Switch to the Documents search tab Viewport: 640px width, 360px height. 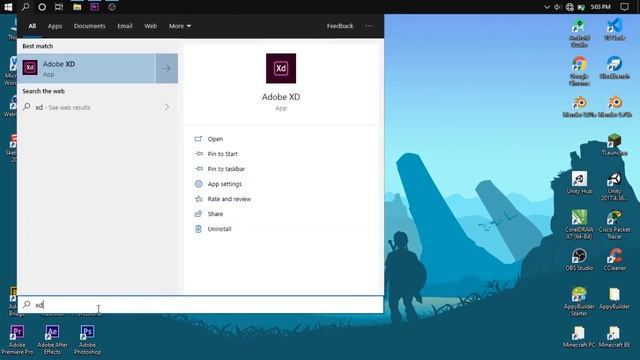(89, 26)
